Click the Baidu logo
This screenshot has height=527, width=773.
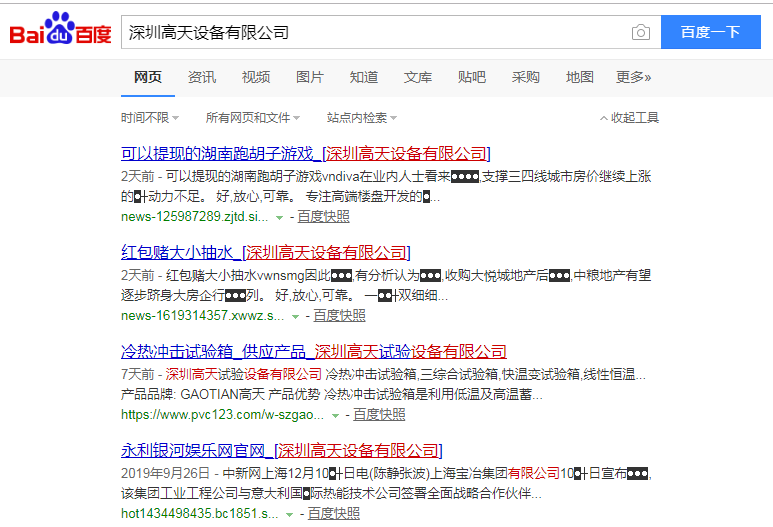coord(60,29)
